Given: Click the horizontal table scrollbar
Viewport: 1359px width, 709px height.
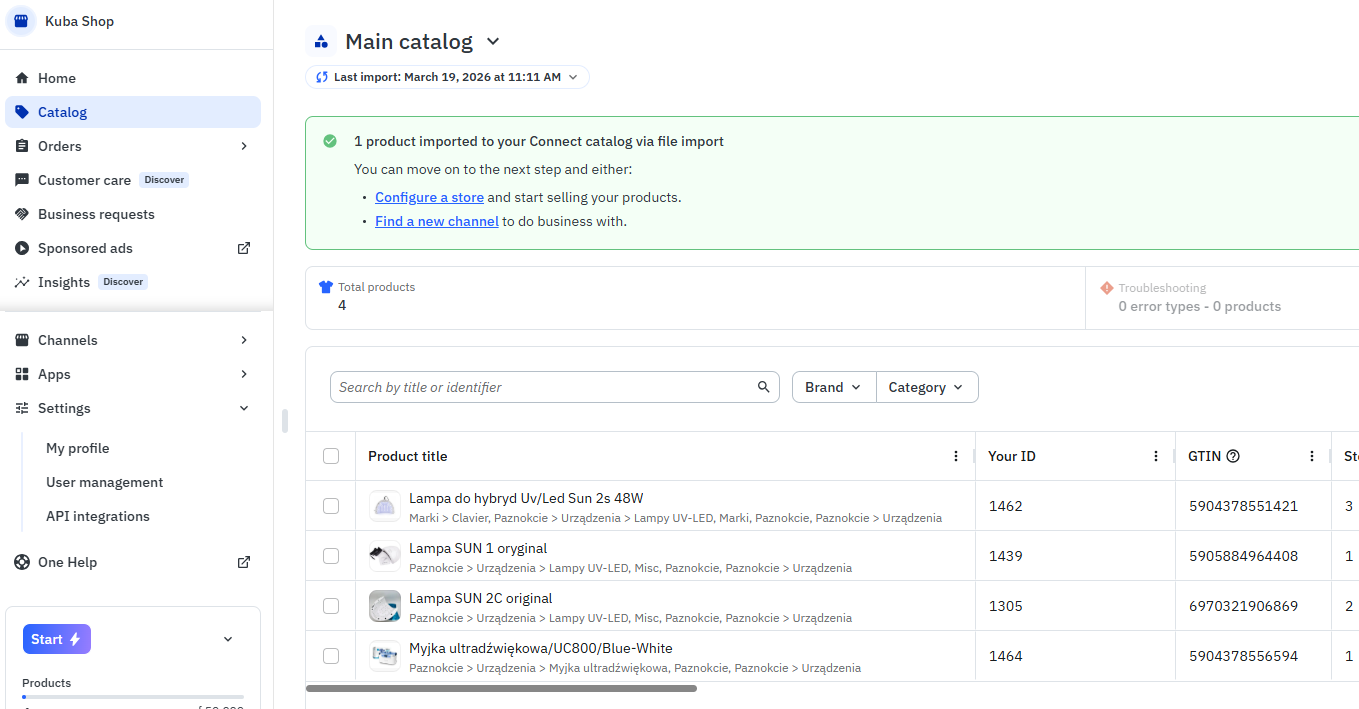Looking at the screenshot, I should [x=500, y=688].
